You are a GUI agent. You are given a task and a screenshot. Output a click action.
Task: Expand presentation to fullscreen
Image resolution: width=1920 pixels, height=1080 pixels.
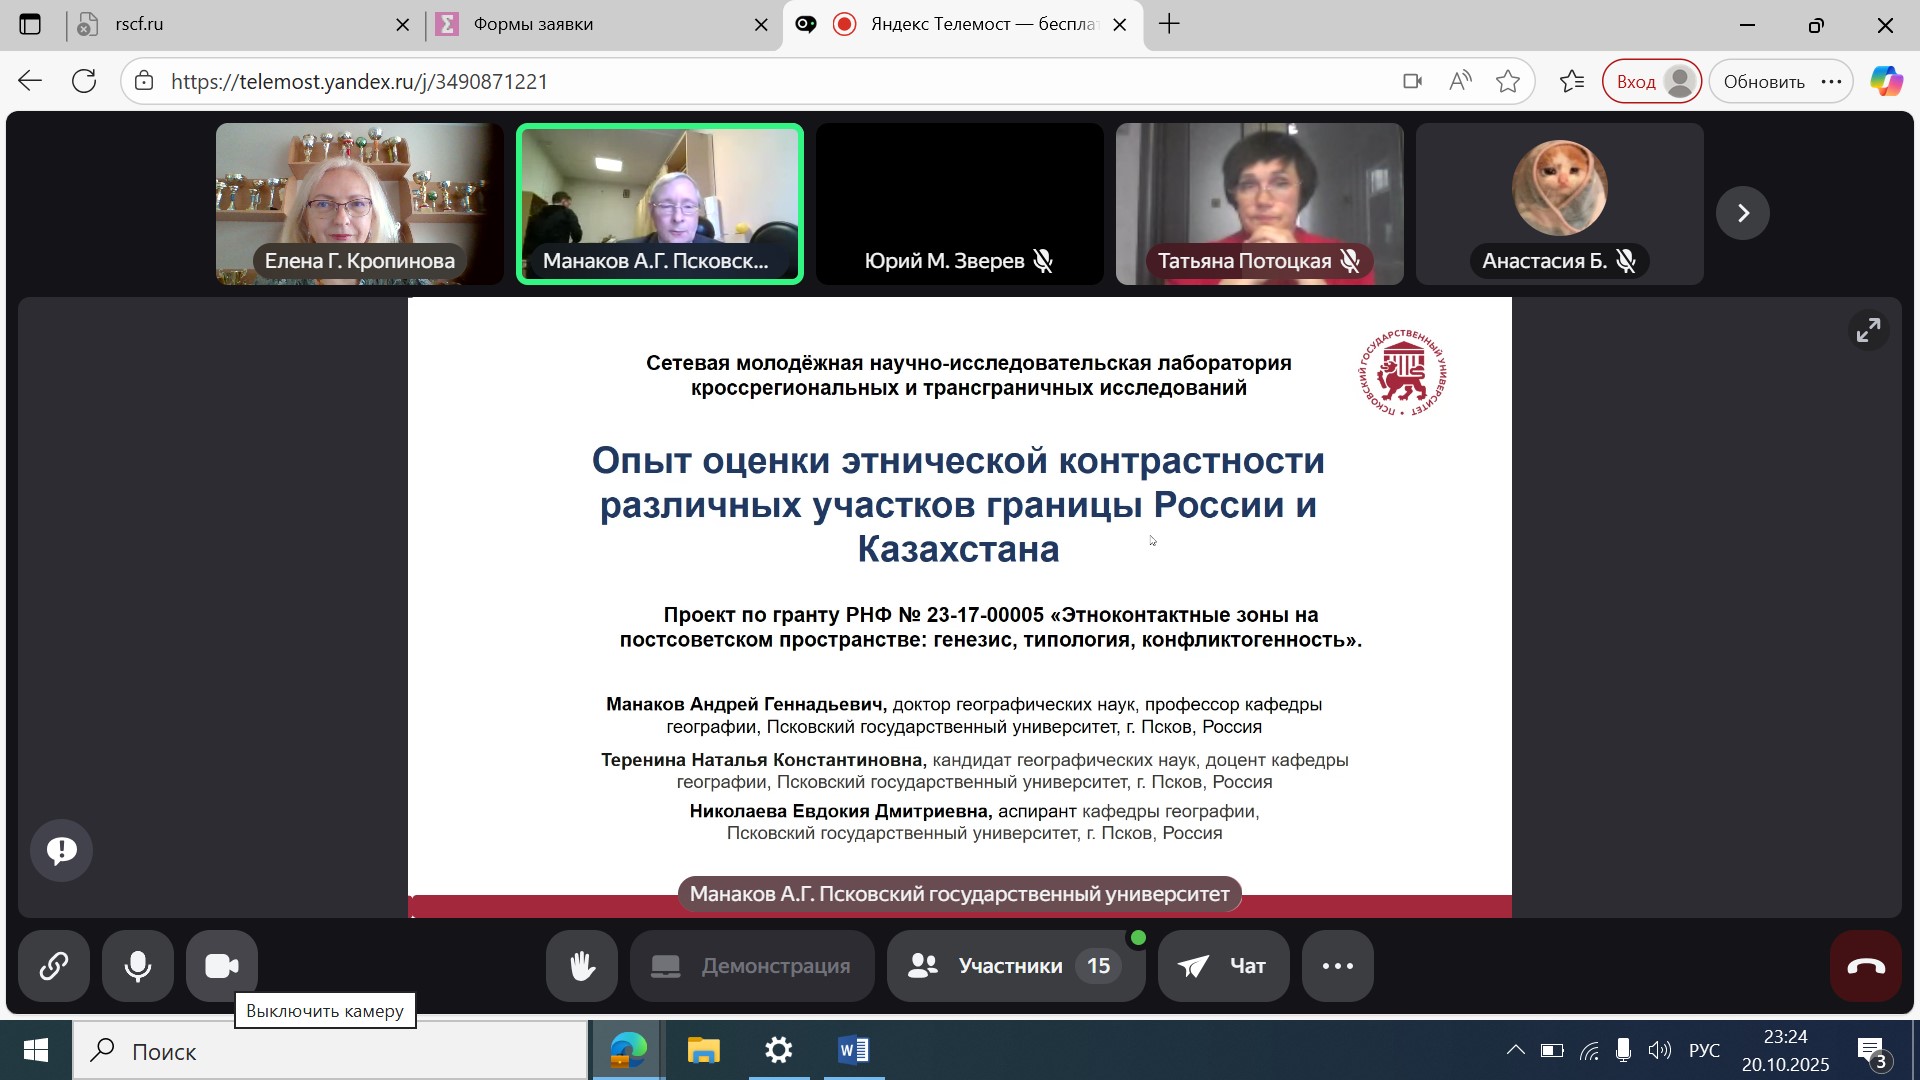click(x=1868, y=330)
